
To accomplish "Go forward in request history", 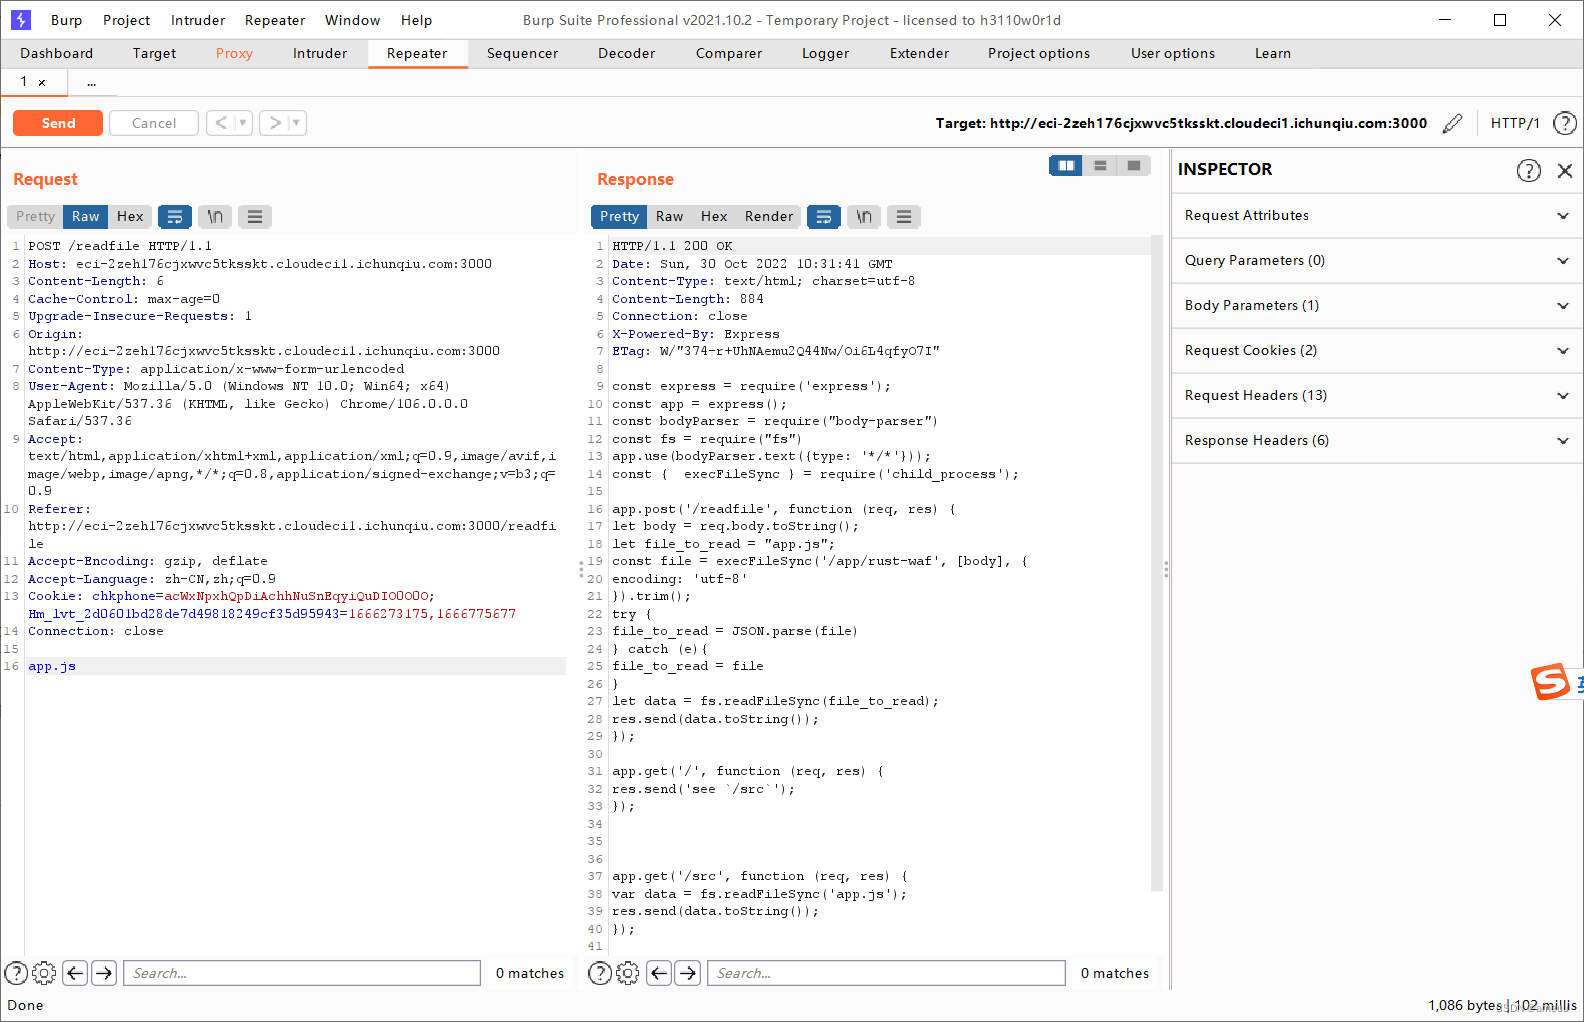I will [x=275, y=123].
